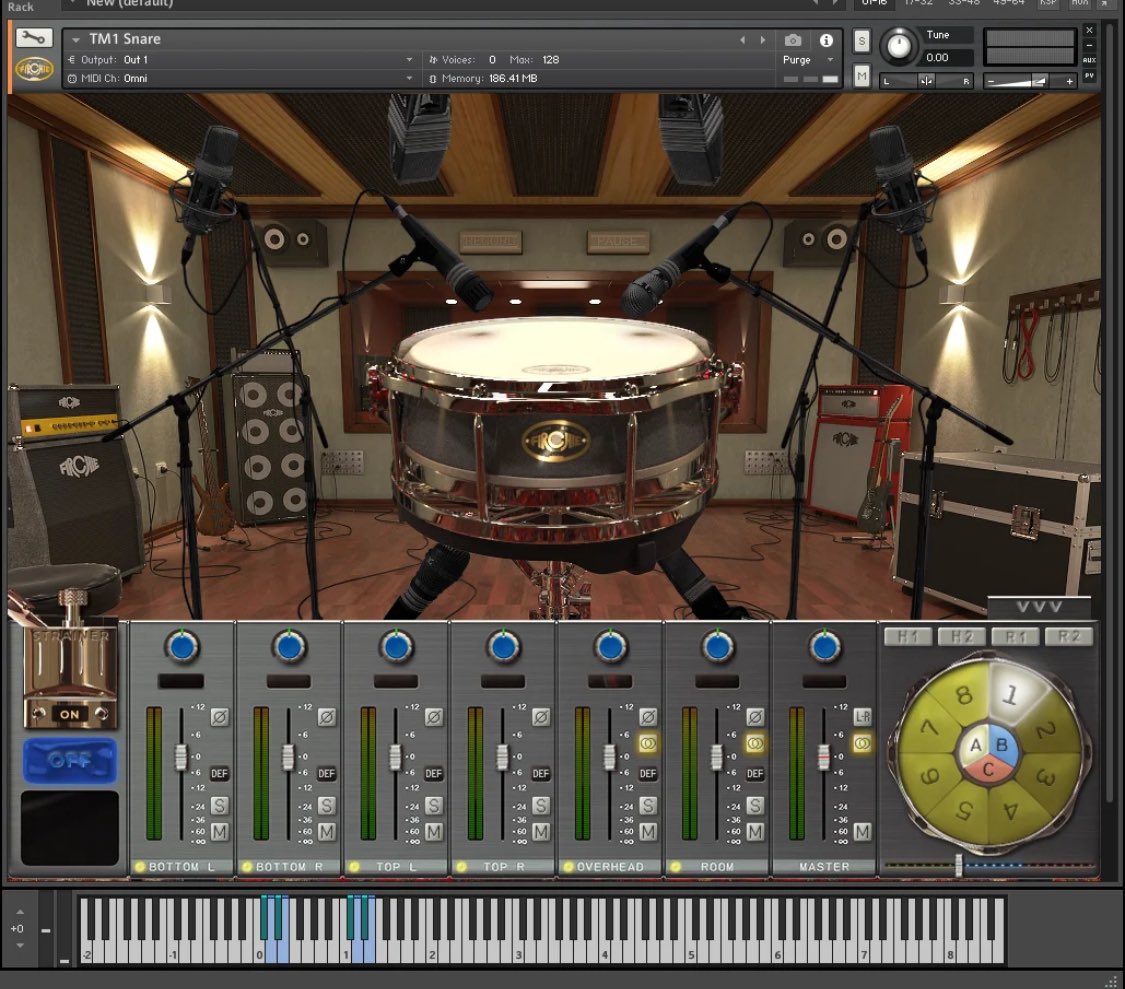Toggle stereo link on MASTER channel
Viewport: 1125px width, 989px height.
click(x=862, y=744)
